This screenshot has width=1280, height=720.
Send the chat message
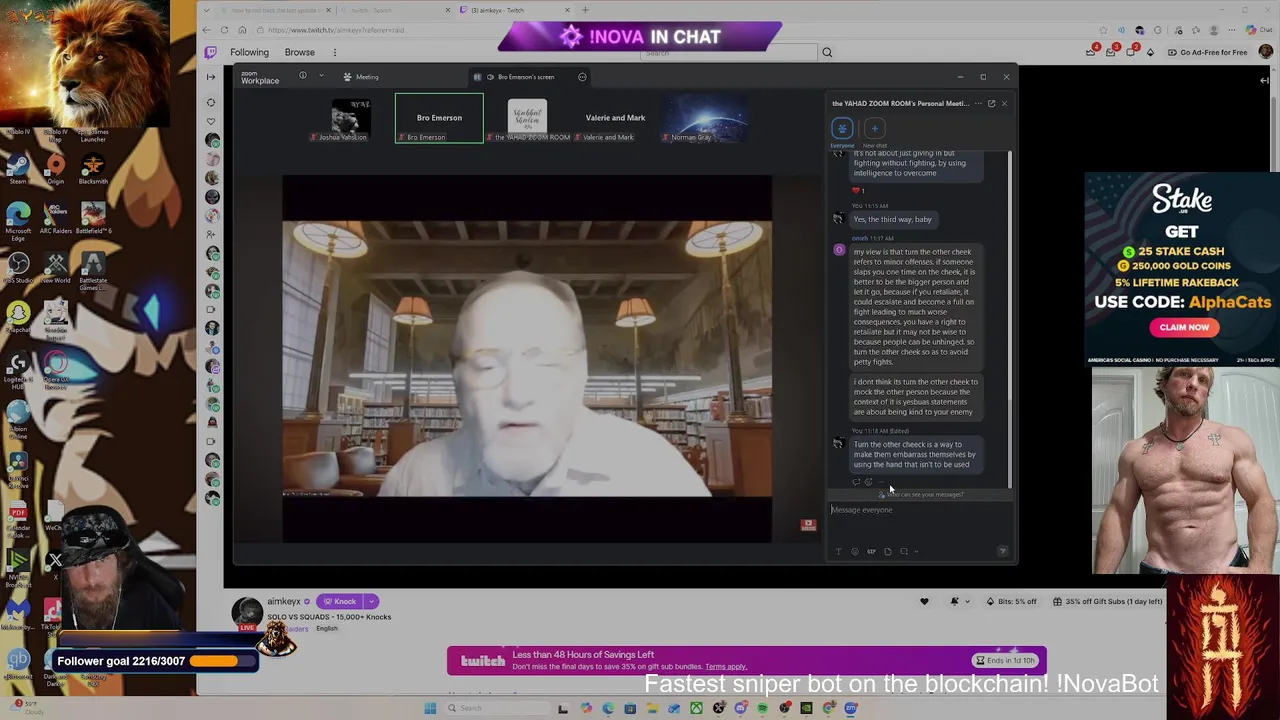coord(1003,551)
